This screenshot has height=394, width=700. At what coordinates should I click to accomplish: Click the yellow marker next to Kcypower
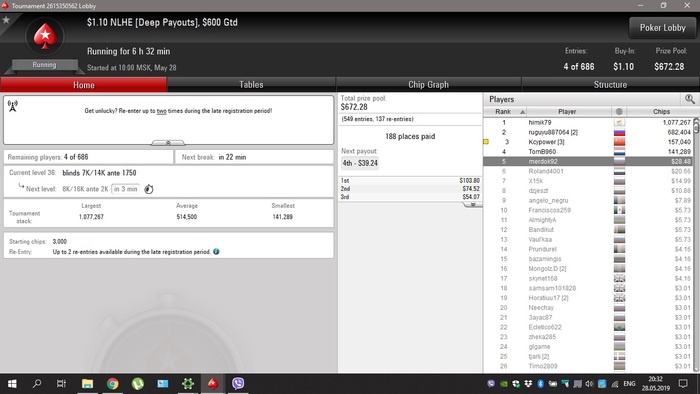[x=486, y=142]
